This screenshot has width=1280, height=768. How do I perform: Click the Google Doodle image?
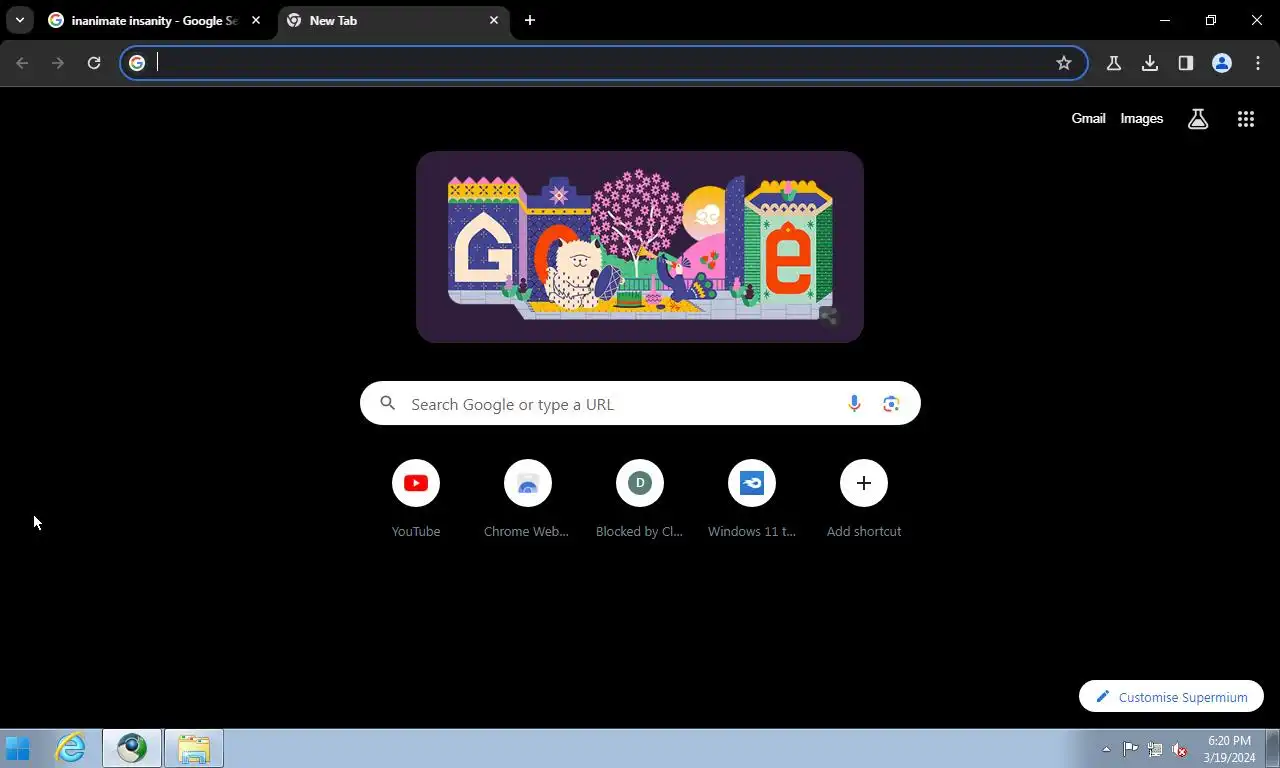click(640, 247)
